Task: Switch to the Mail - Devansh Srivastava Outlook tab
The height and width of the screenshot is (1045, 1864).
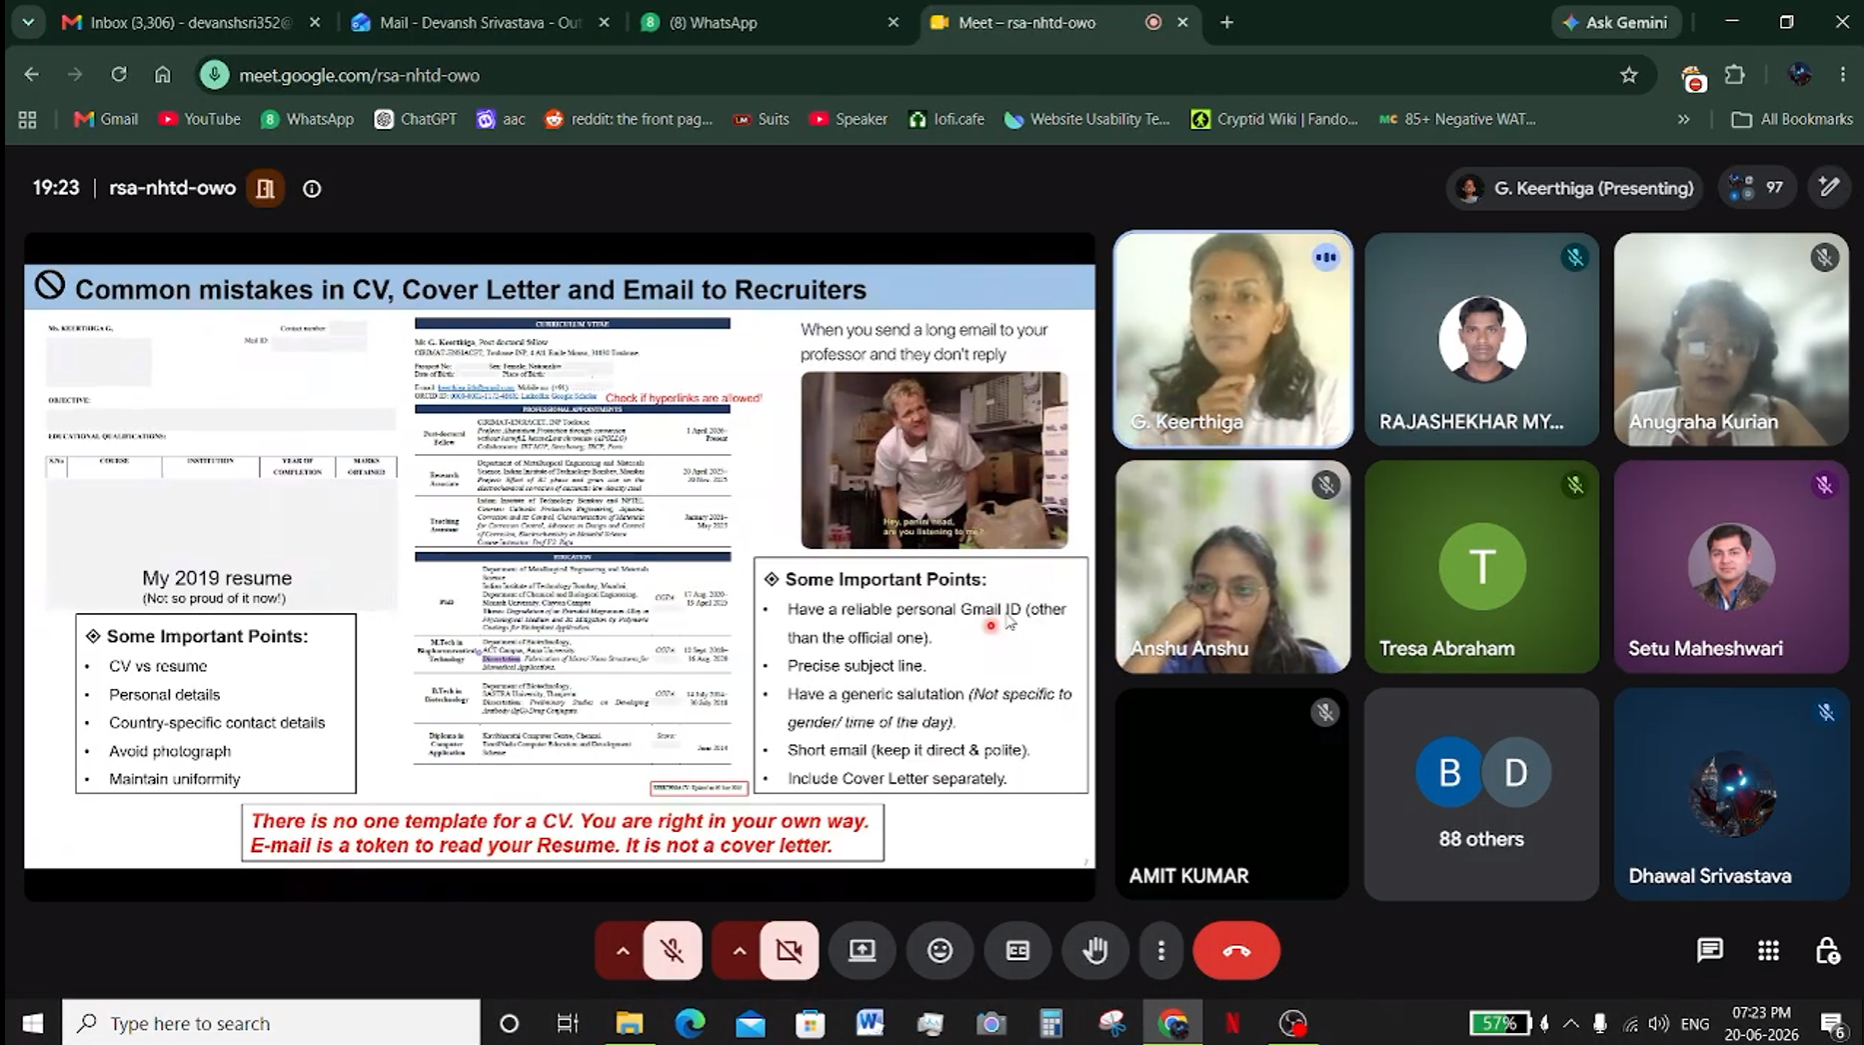Action: coord(478,22)
